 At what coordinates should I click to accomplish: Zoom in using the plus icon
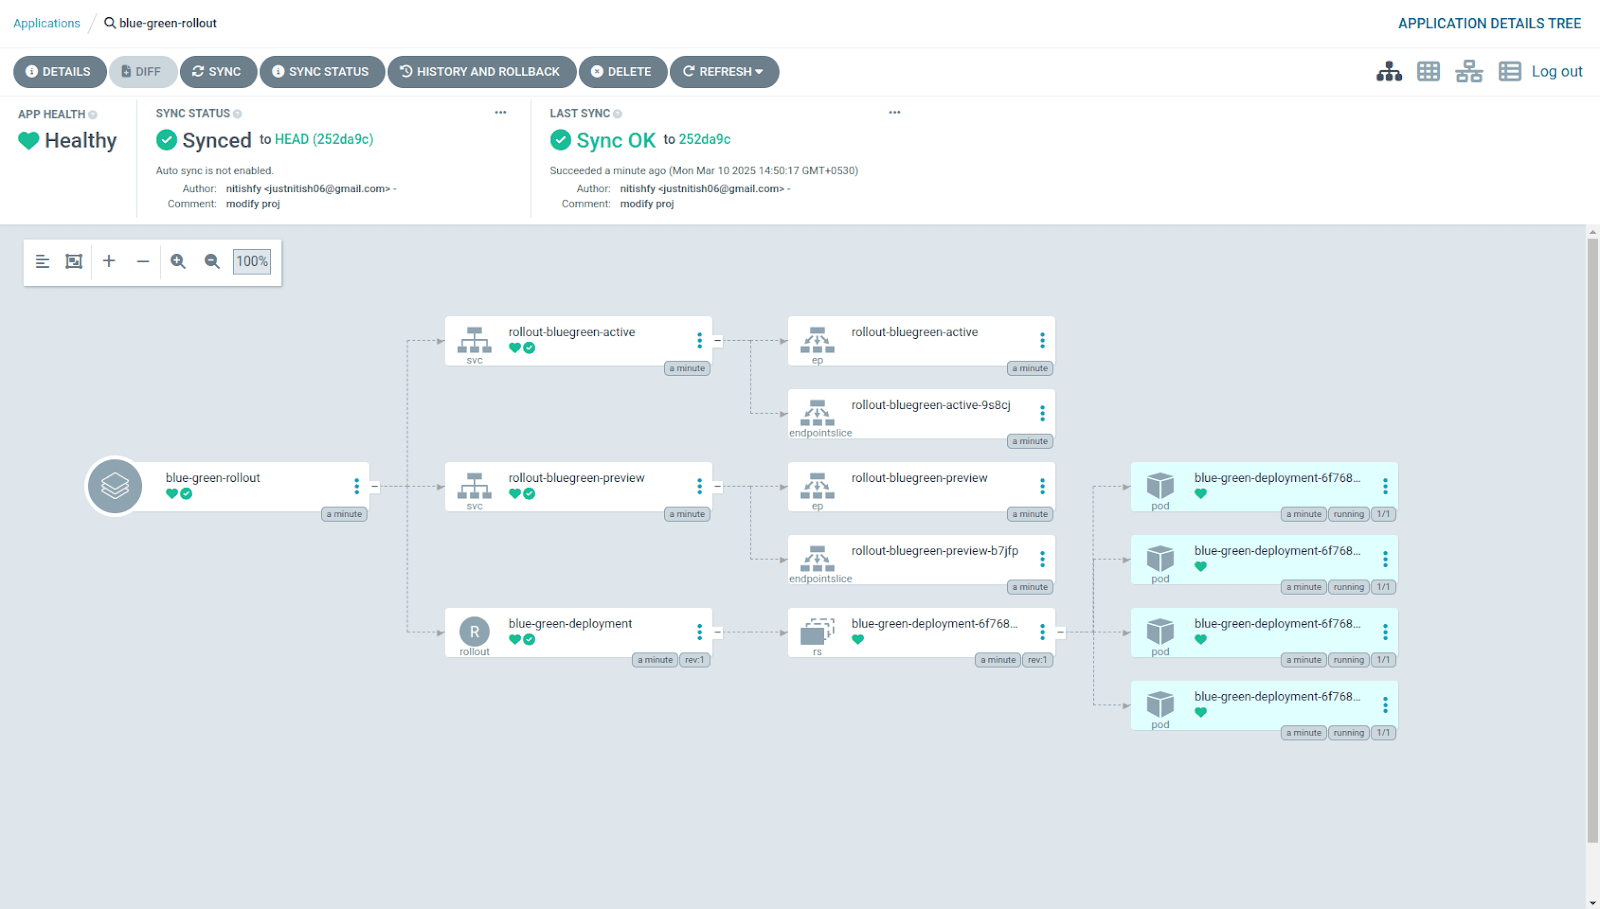(x=109, y=261)
